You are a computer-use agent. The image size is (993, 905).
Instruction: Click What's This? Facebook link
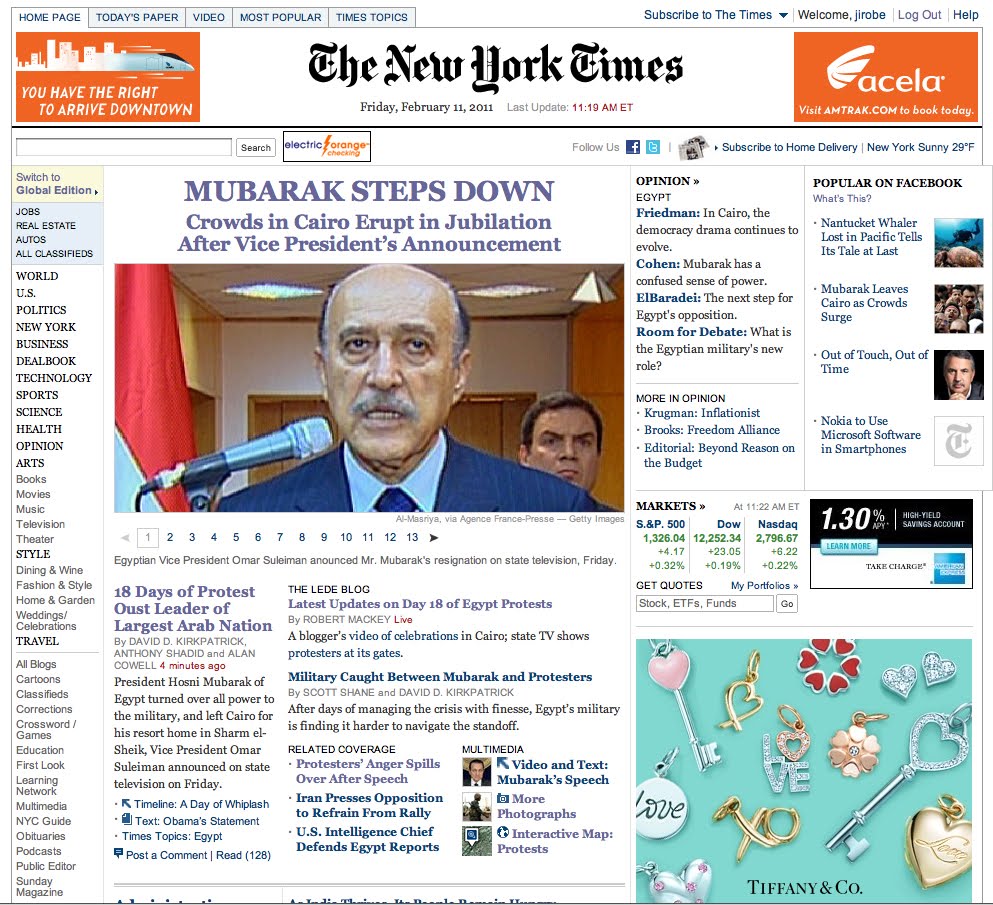point(842,198)
